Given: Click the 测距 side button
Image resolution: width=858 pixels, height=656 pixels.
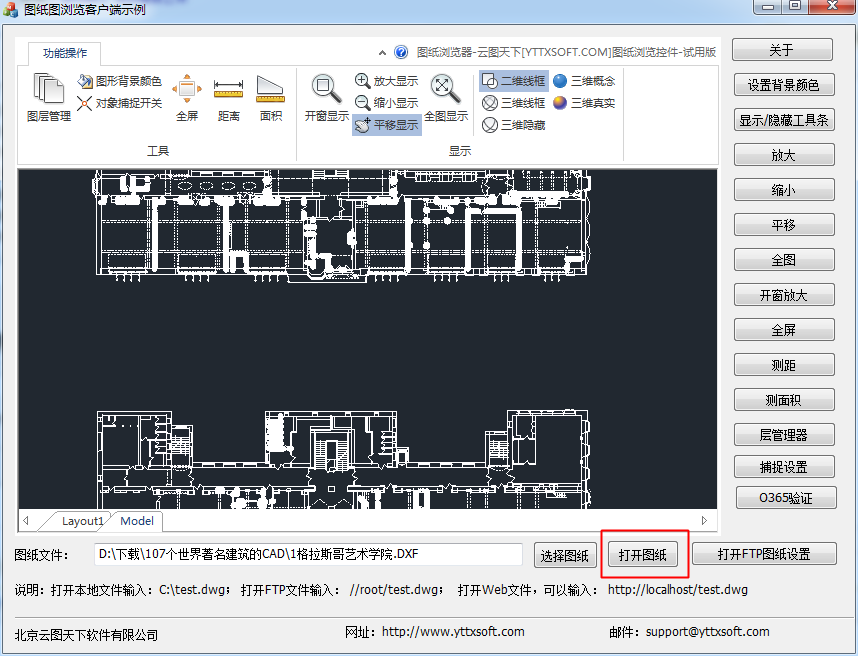Looking at the screenshot, I should pos(784,365).
